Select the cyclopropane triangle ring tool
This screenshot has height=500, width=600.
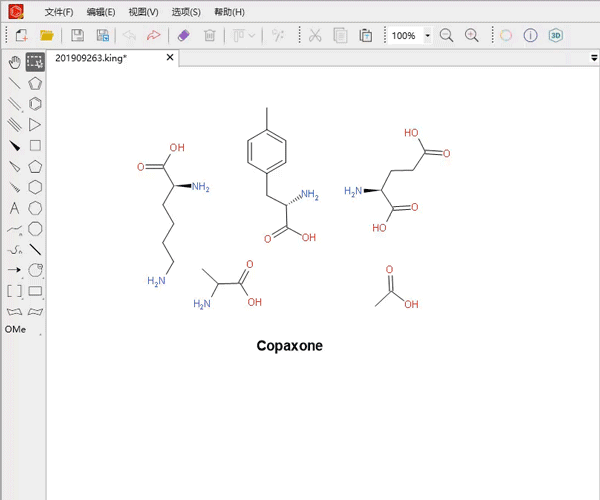(34, 125)
